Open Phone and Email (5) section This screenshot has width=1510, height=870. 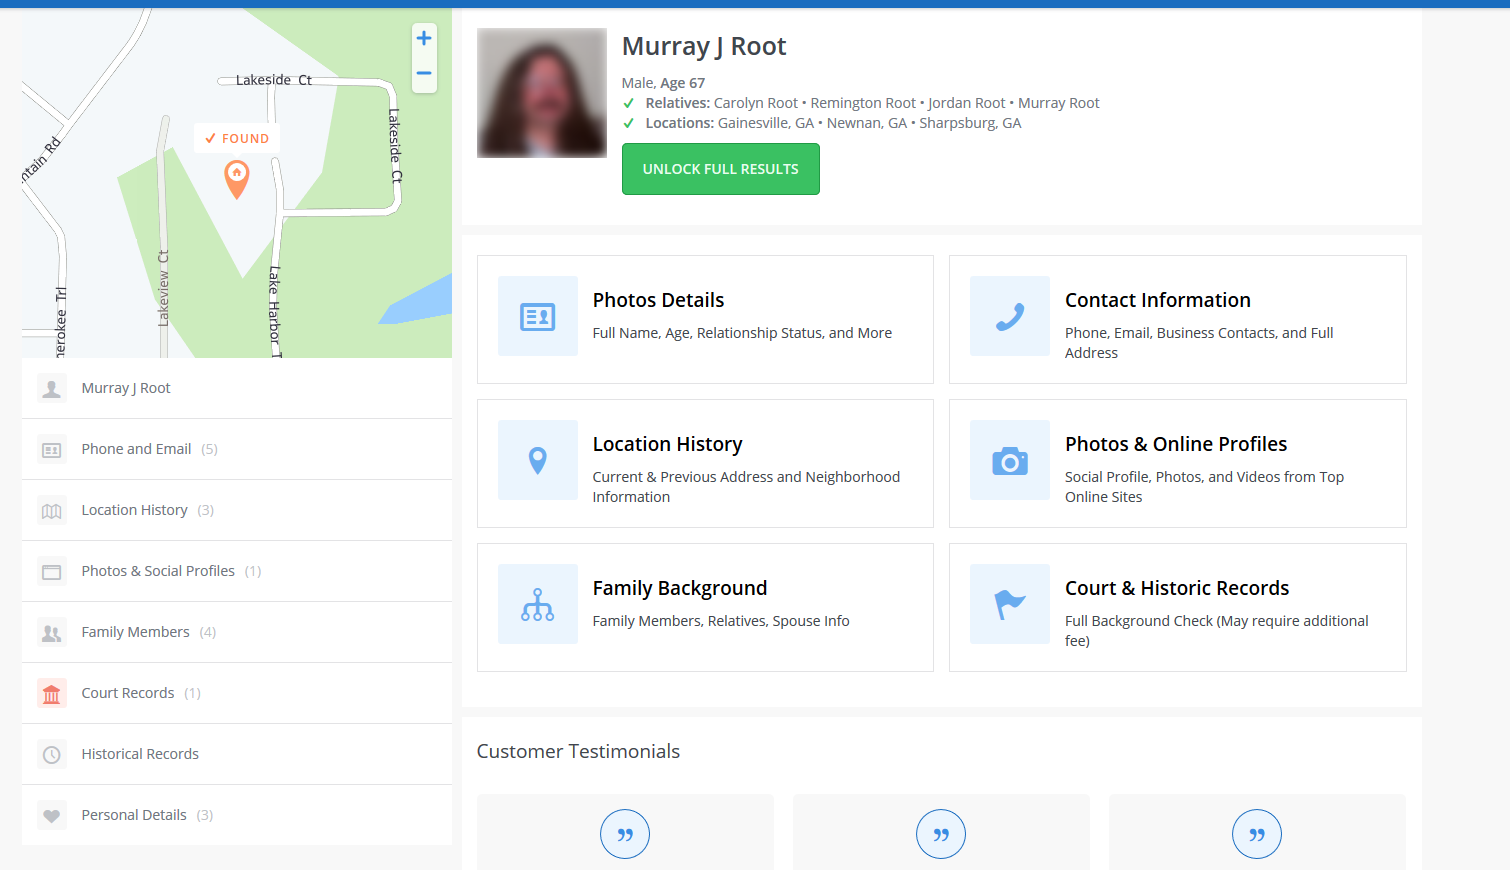pyautogui.click(x=237, y=450)
